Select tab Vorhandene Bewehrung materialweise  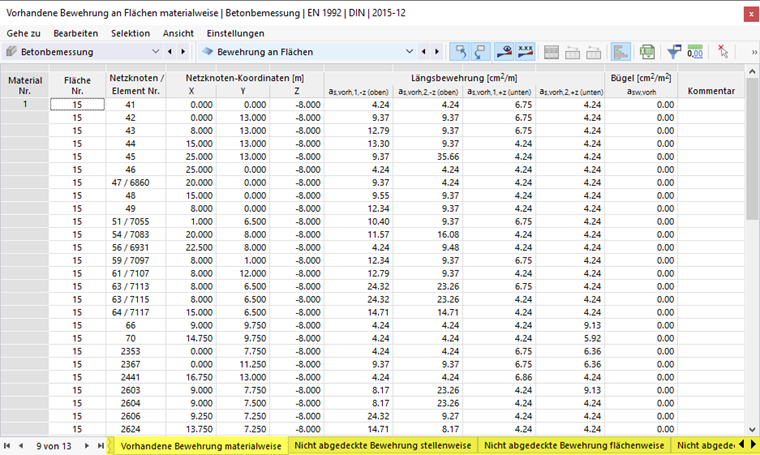pos(201,446)
